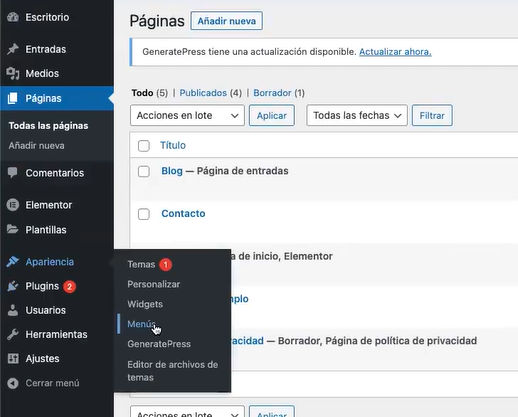This screenshot has height=417, width=518.
Task: Click the top Aplicar button
Action: click(x=272, y=115)
